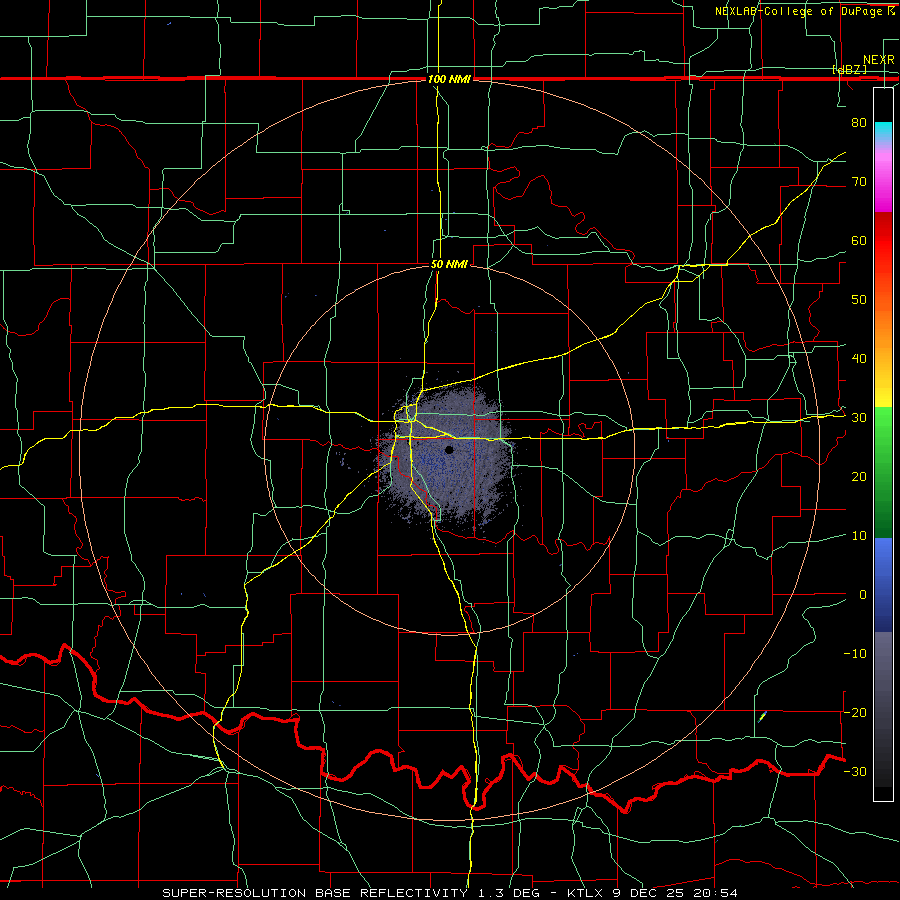Pick the green segment of color bar
Viewport: 900px width, 900px height.
click(x=883, y=472)
